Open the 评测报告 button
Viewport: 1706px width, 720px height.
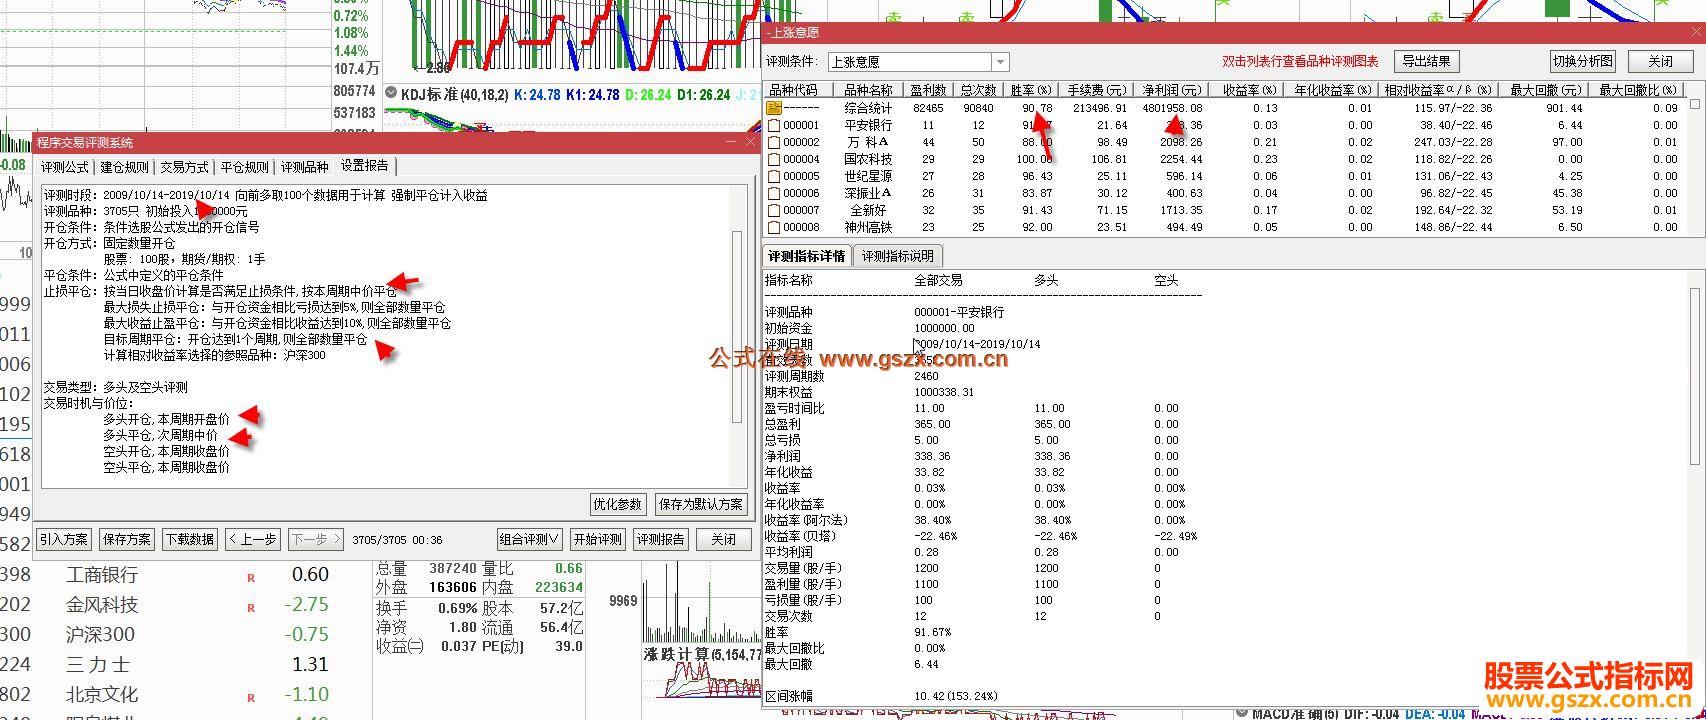[x=661, y=539]
